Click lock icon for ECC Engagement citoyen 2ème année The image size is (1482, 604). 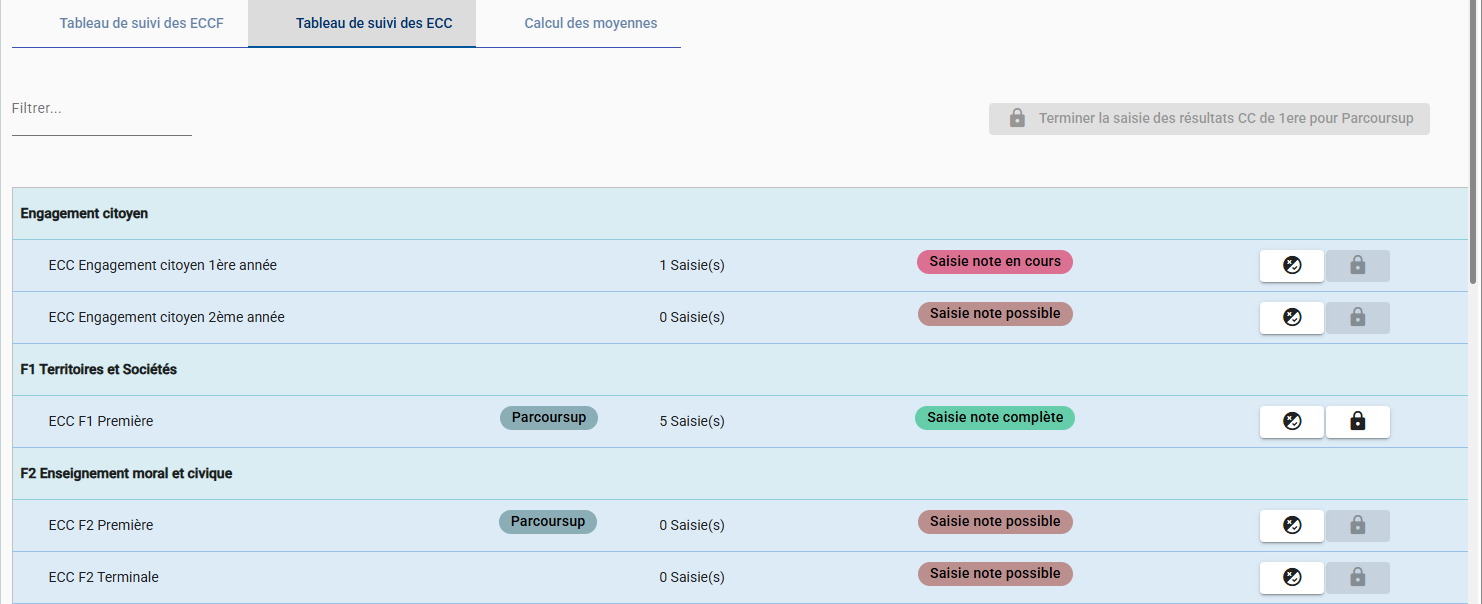tap(1358, 318)
